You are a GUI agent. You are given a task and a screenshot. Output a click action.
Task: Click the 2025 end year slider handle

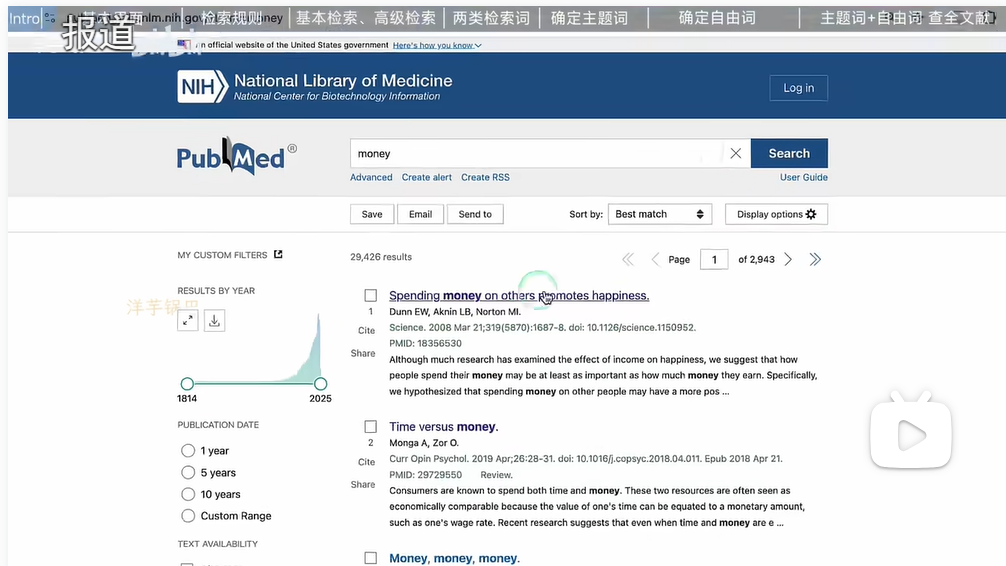[320, 384]
